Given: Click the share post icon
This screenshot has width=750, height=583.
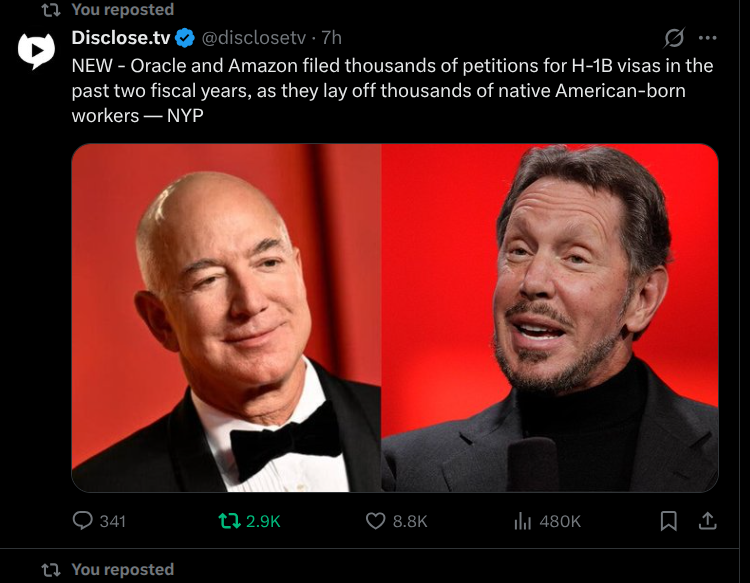Looking at the screenshot, I should pyautogui.click(x=706, y=520).
